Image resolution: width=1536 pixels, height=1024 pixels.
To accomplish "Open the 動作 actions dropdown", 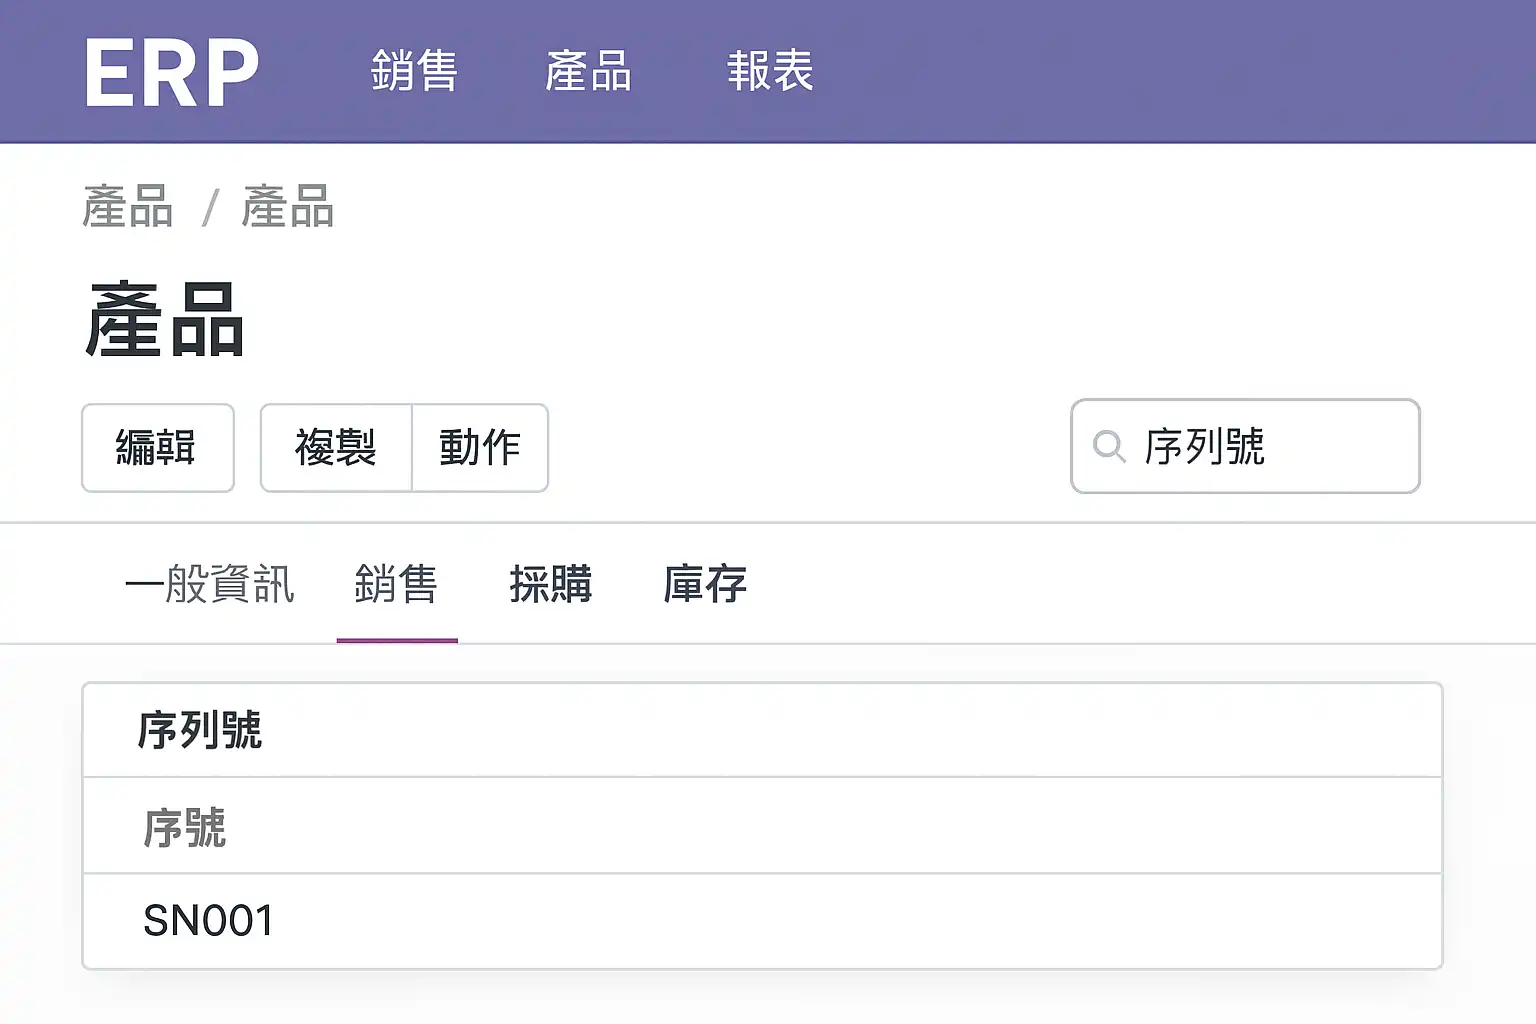I will click(x=480, y=448).
